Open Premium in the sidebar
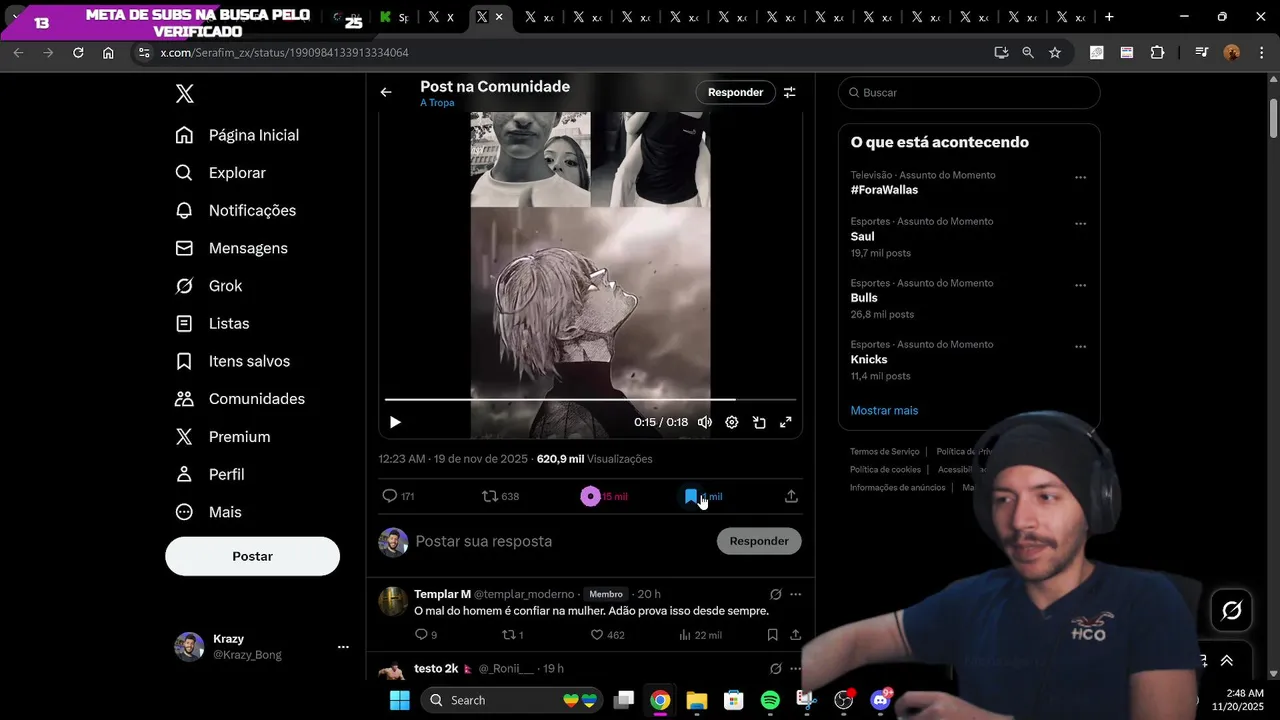Screen dimensions: 1280x720 click(223, 437)
